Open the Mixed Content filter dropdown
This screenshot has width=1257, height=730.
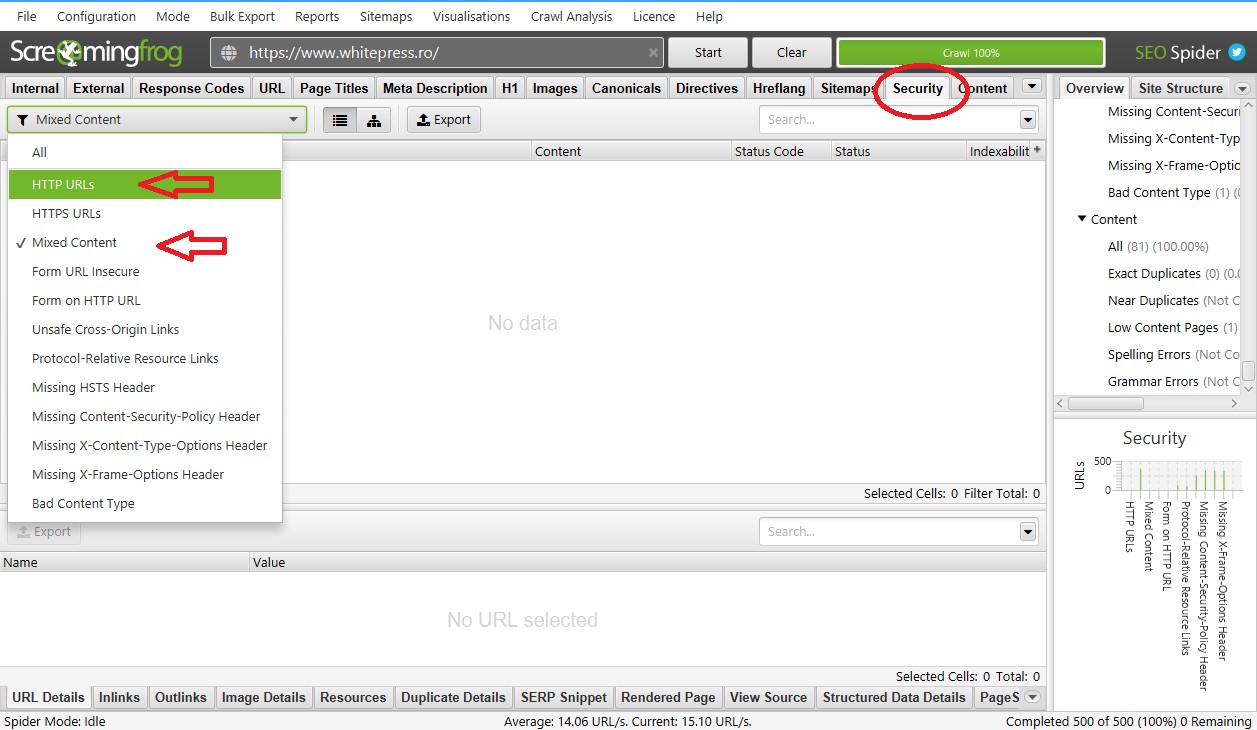coord(157,120)
